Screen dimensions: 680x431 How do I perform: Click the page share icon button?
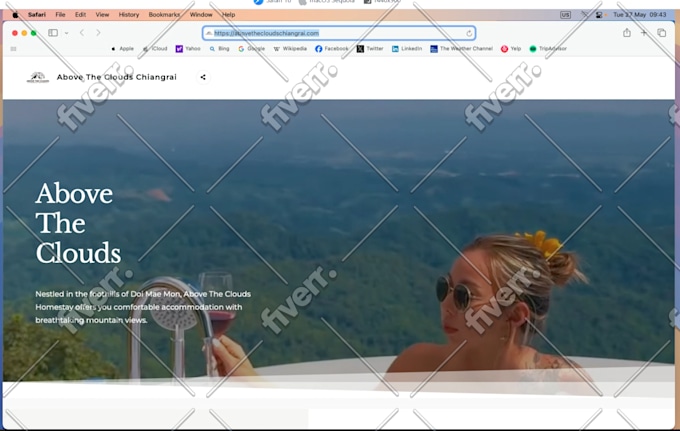[x=203, y=77]
